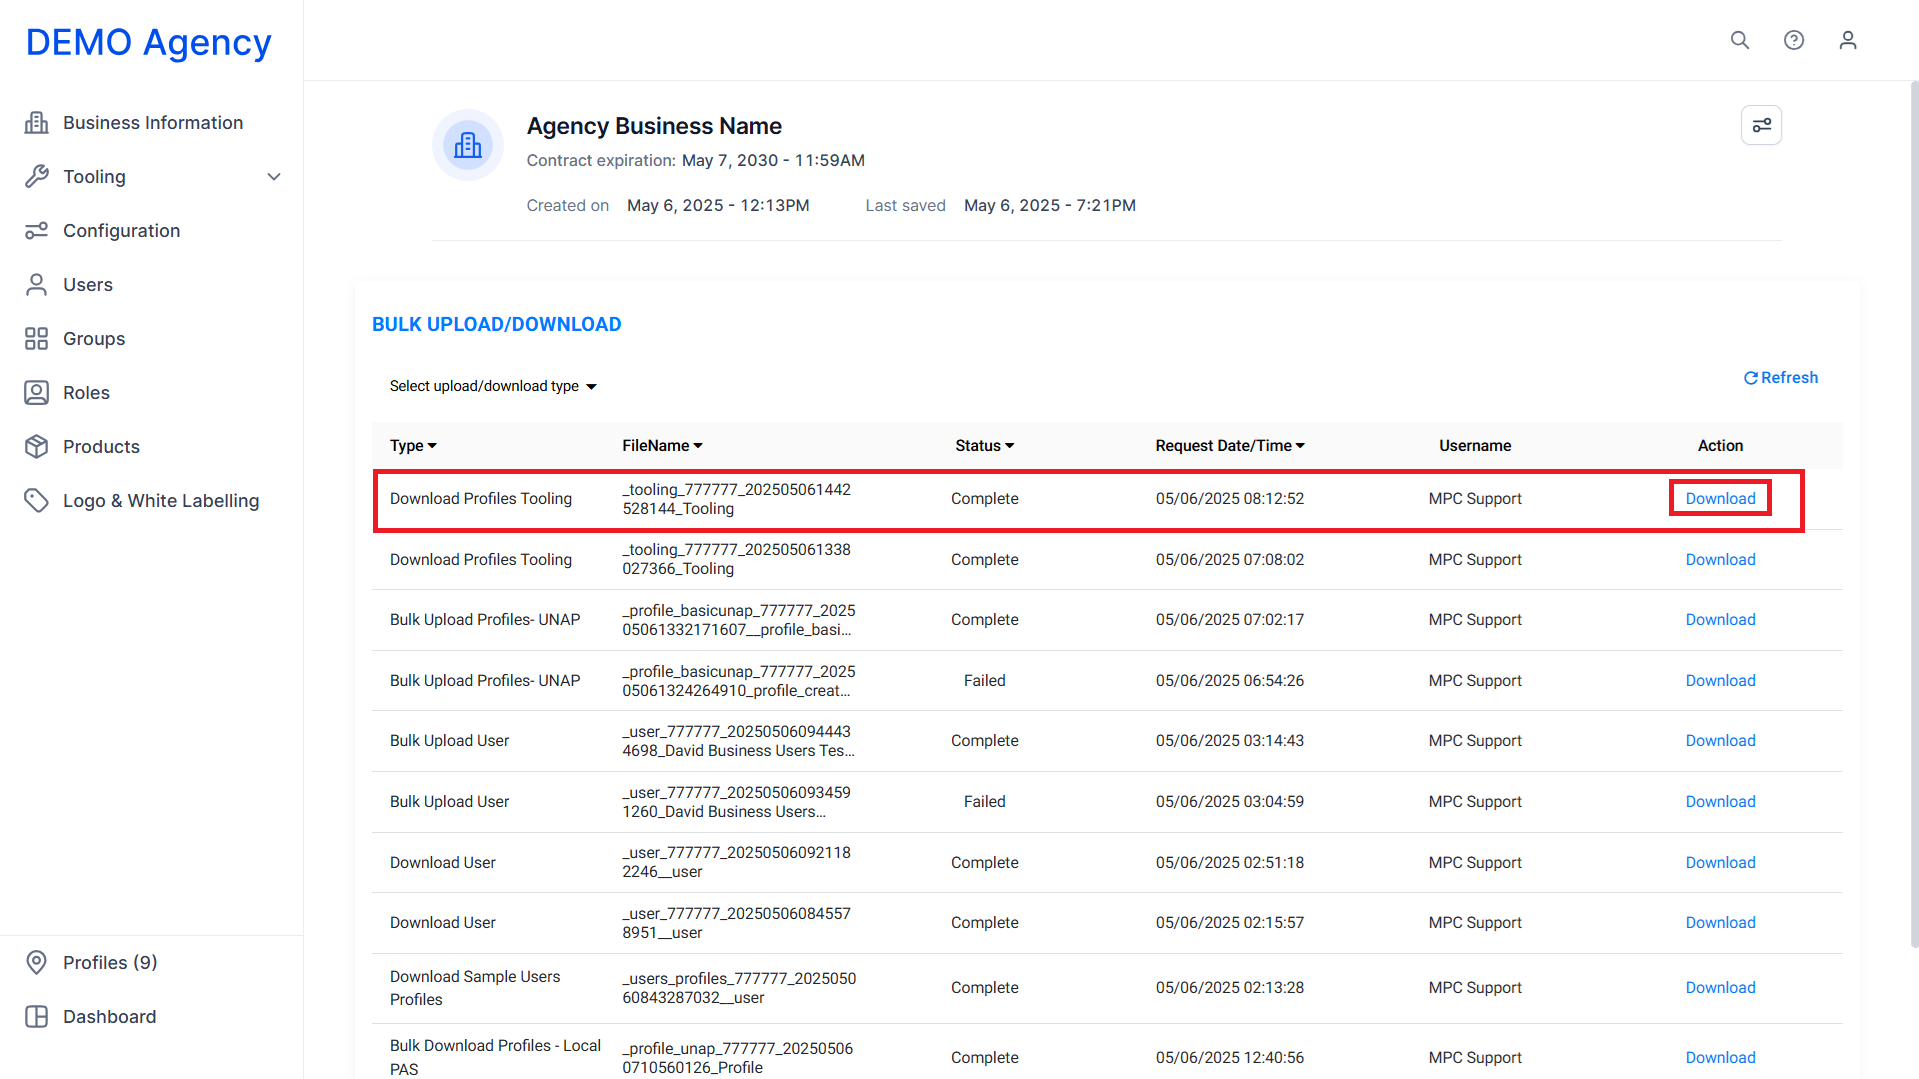1919x1079 pixels.
Task: Sort by Request Date/Time column
Action: 1230,446
